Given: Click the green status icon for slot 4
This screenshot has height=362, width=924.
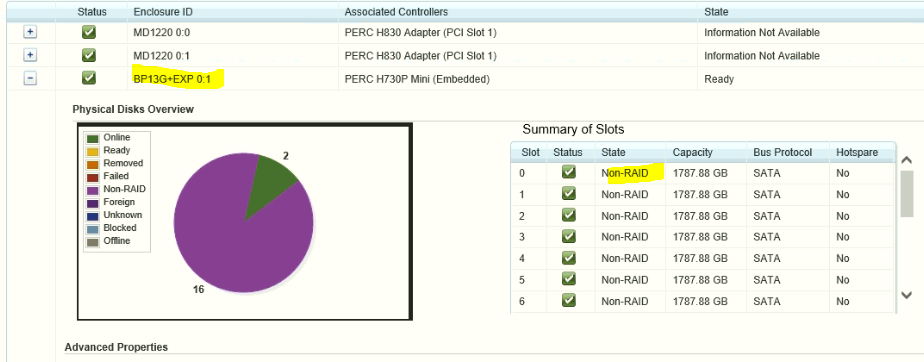Looking at the screenshot, I should (x=569, y=258).
